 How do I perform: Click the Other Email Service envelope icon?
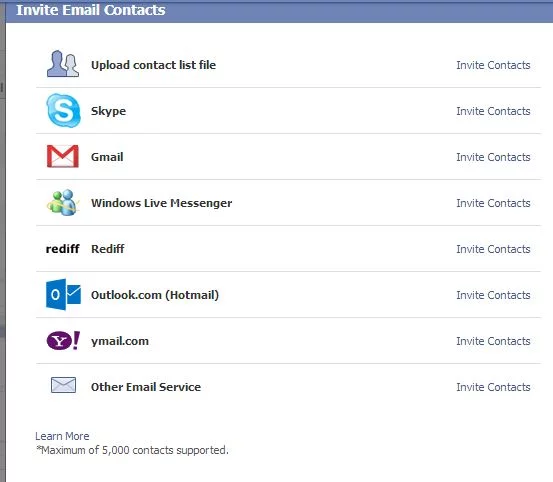(x=63, y=385)
